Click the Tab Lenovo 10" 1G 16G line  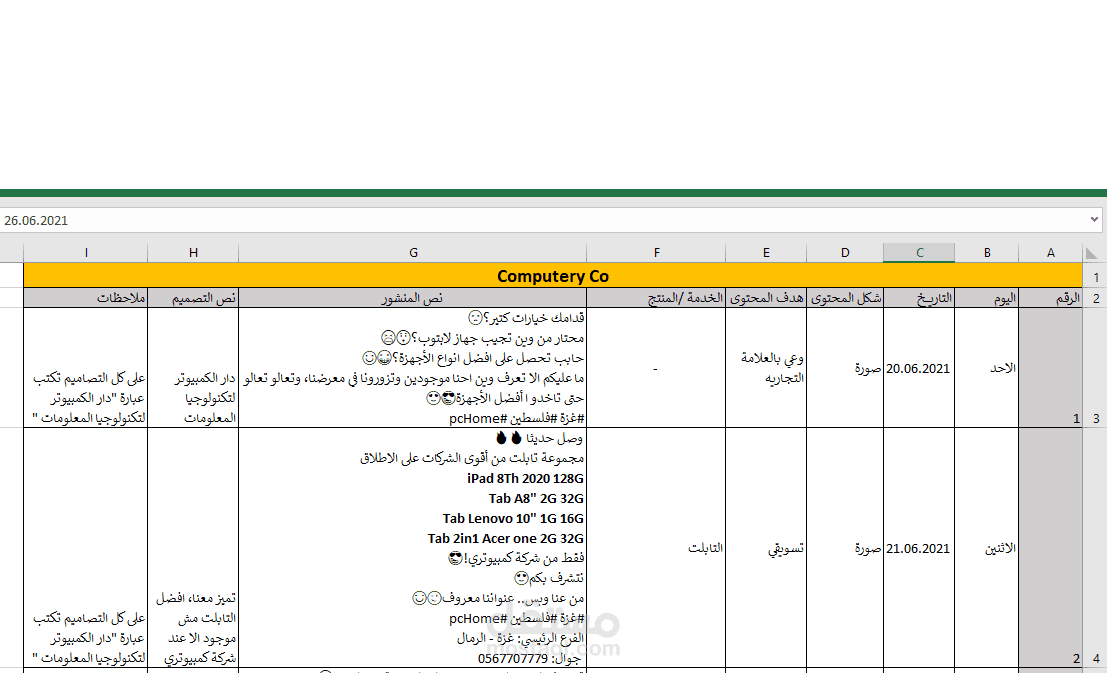pos(513,518)
